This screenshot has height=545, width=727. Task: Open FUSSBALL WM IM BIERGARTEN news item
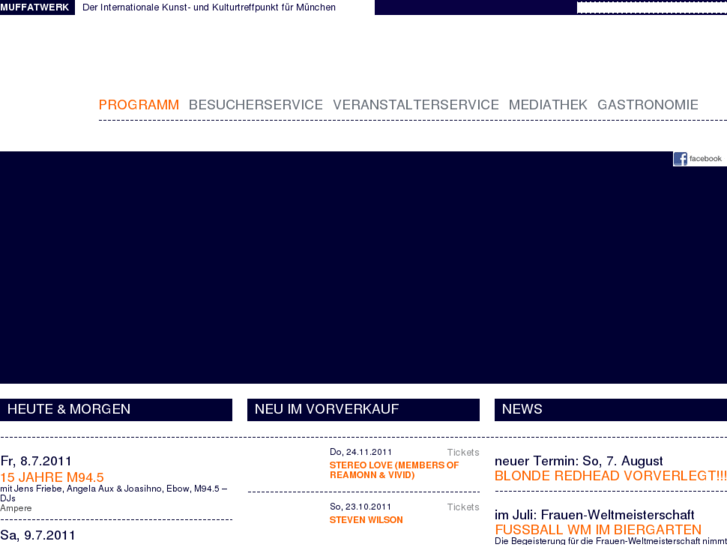tap(598, 530)
